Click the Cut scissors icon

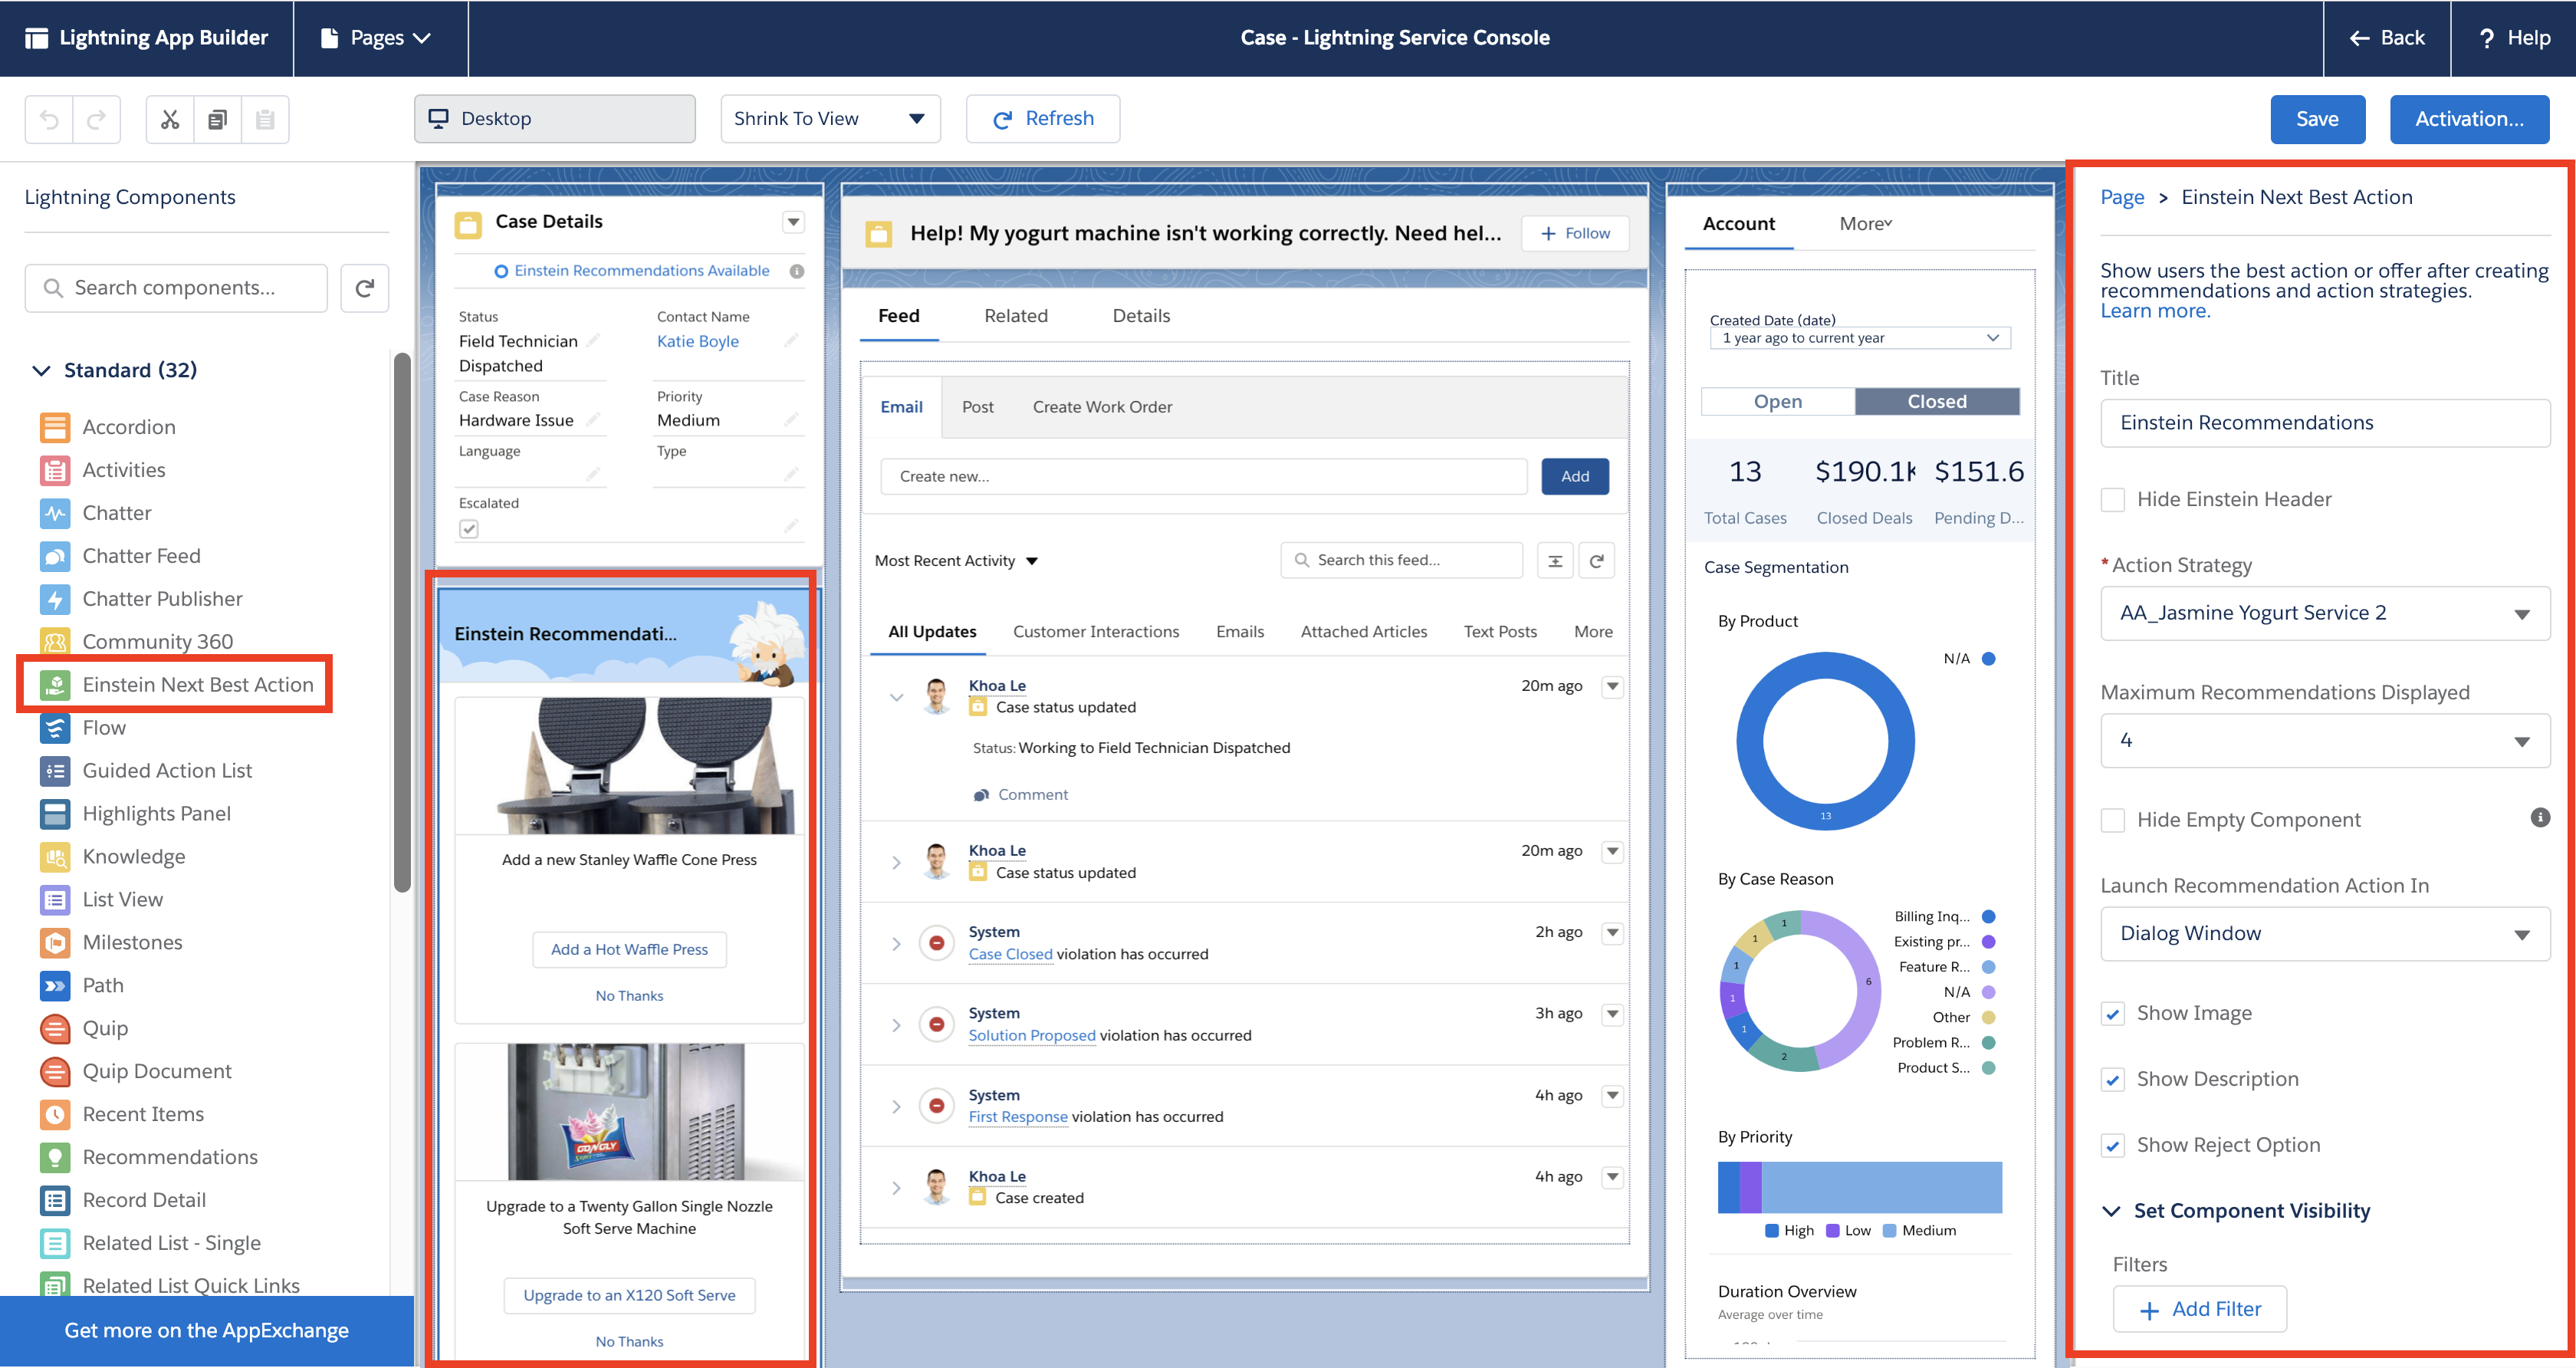tap(170, 119)
